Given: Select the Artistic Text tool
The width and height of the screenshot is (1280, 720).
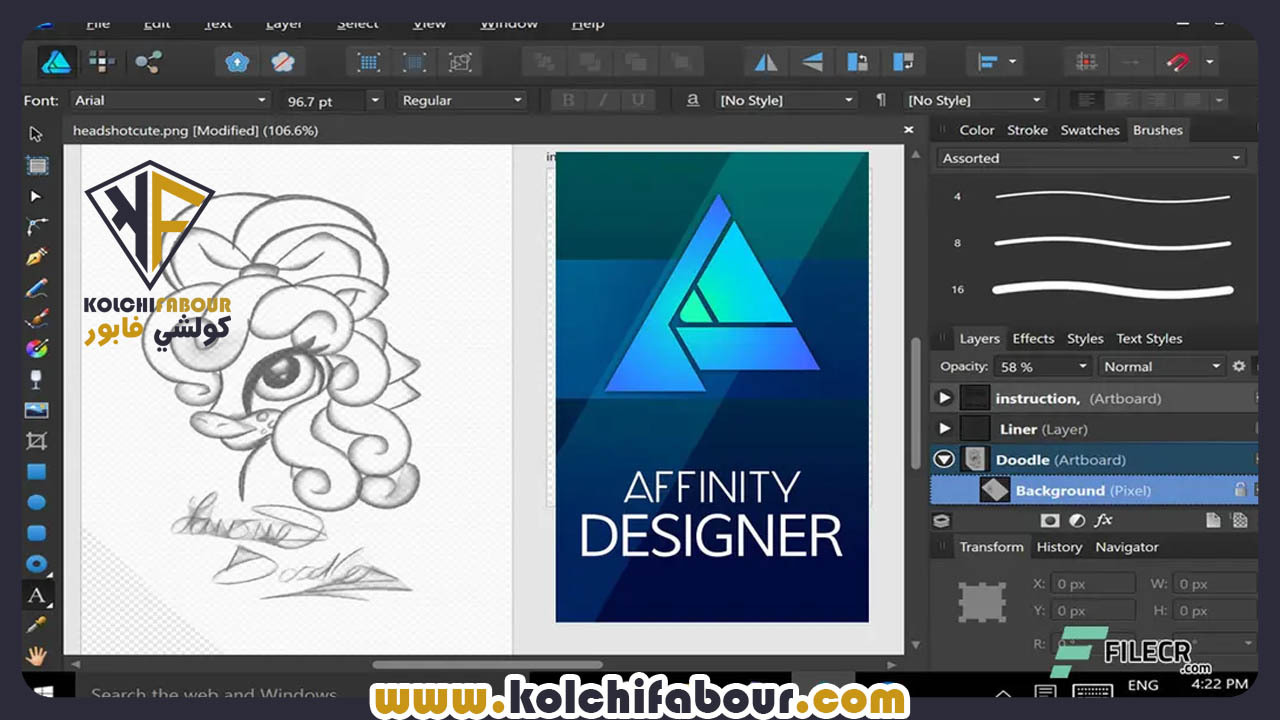Looking at the screenshot, I should point(37,596).
